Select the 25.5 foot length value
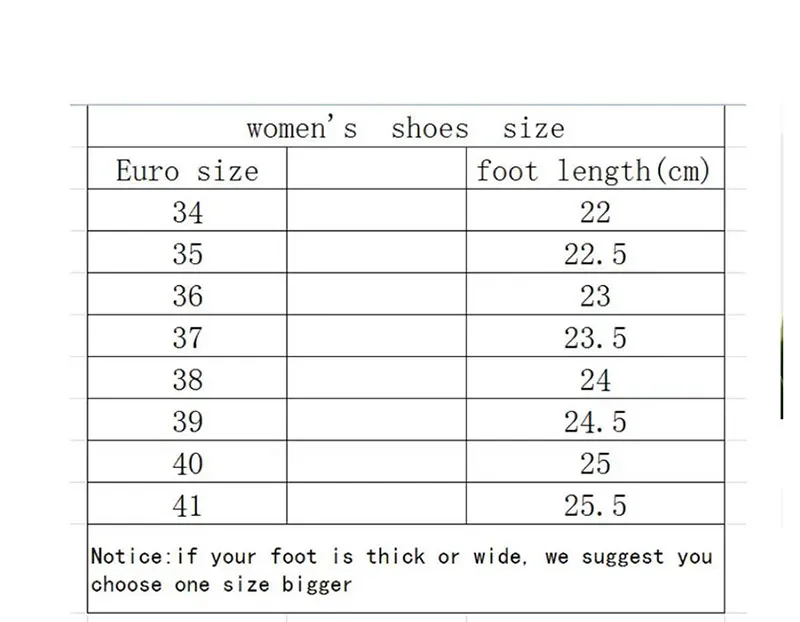Screen dimensions: 800x622 point(594,506)
